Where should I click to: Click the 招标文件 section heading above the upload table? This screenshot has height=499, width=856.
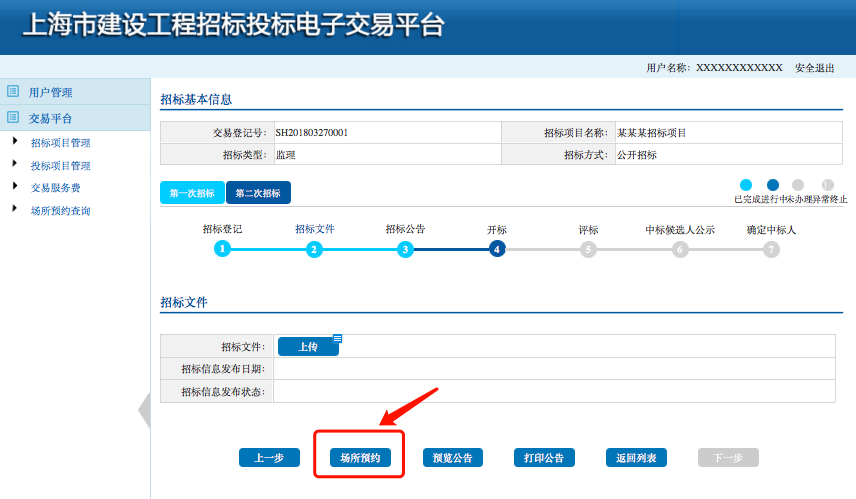[183, 302]
